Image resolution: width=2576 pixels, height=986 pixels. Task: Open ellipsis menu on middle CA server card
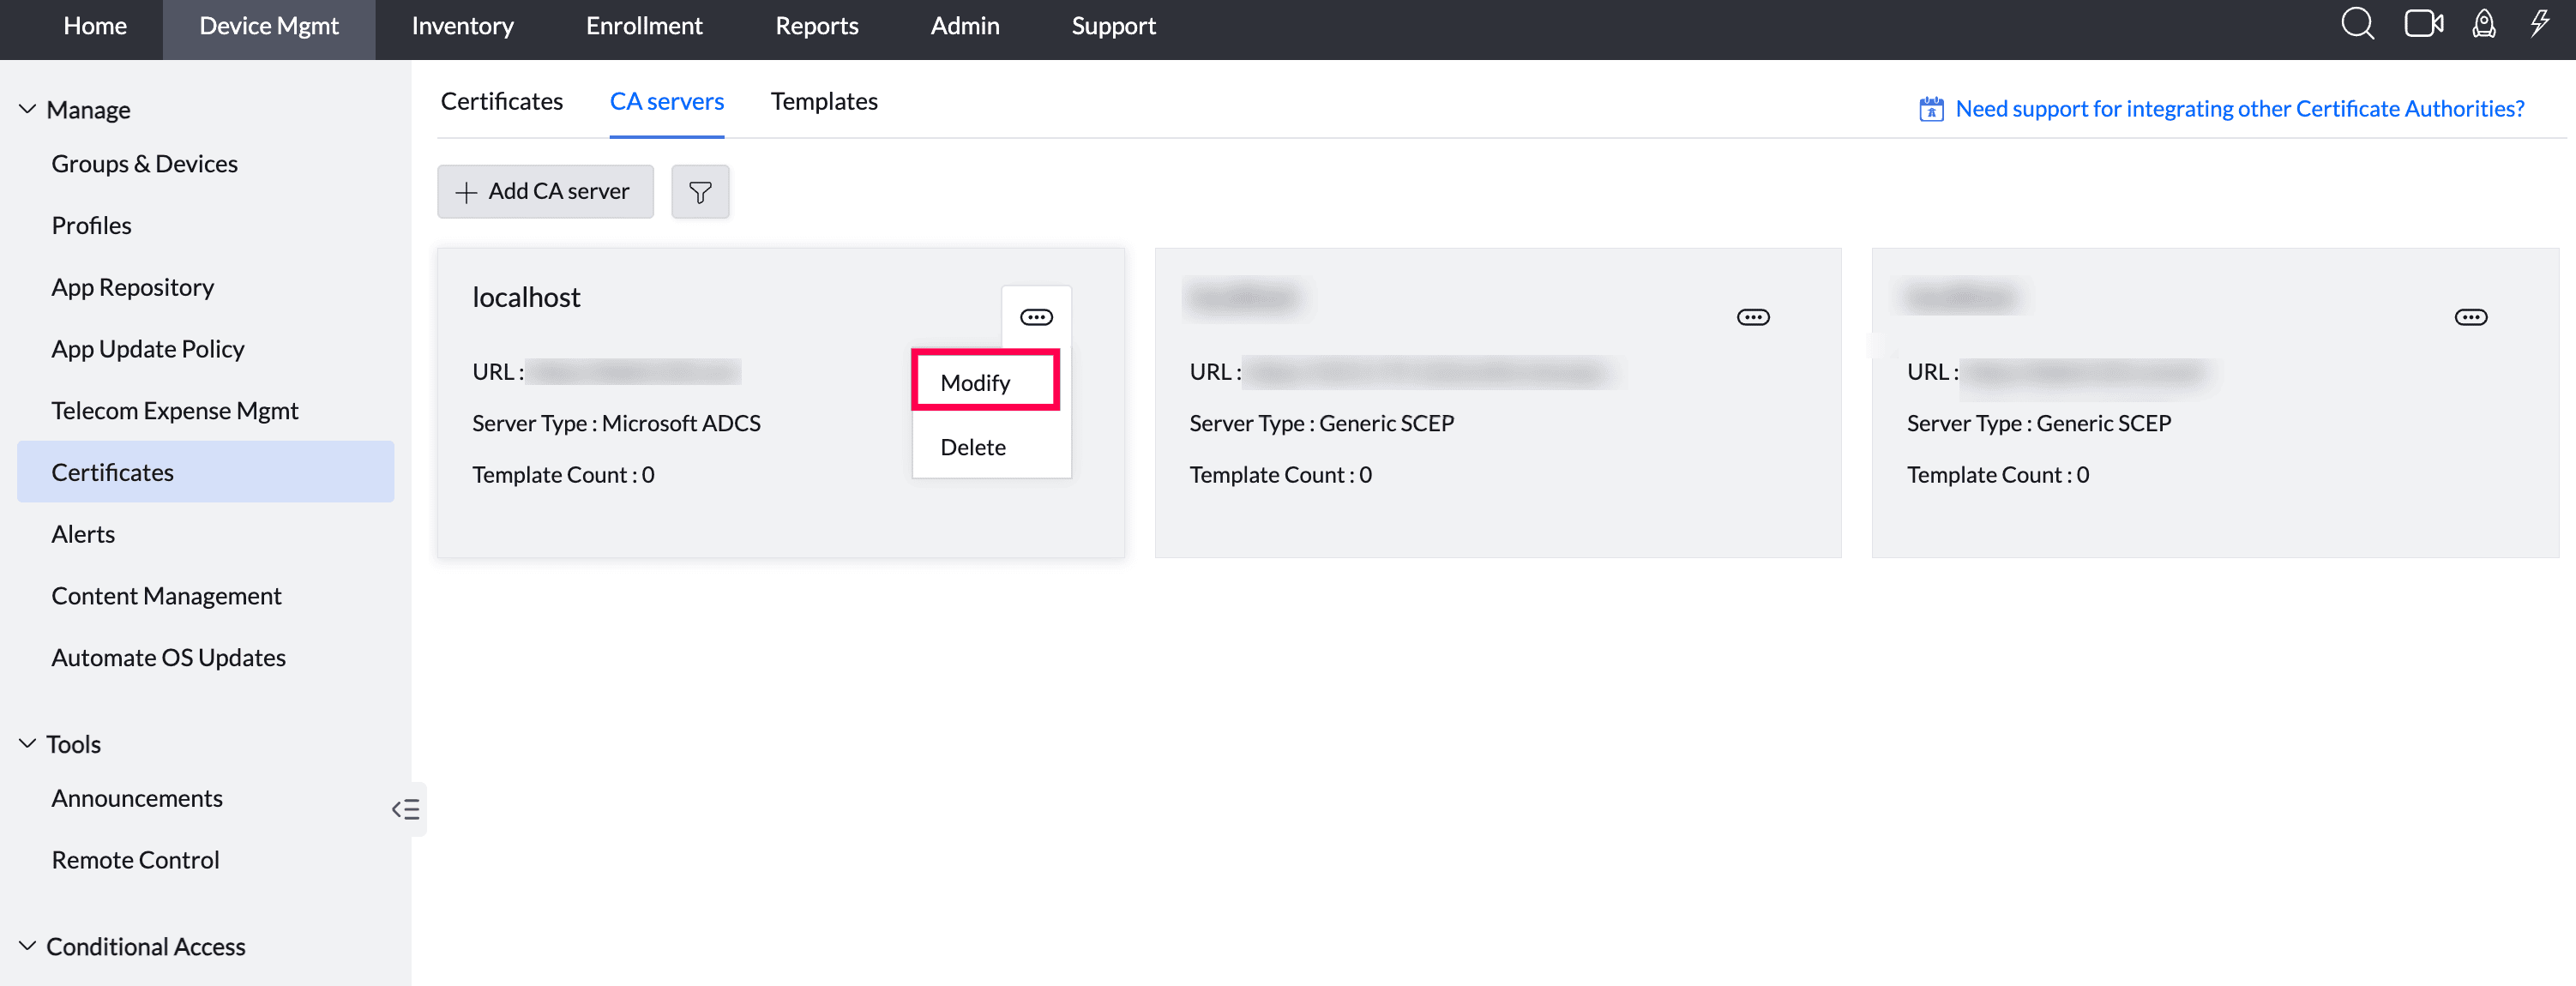1753,318
